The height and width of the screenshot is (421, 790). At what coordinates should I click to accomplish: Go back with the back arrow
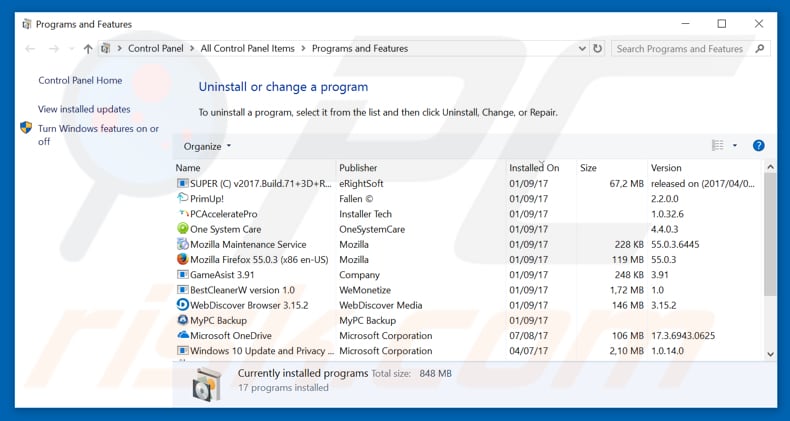(x=30, y=49)
